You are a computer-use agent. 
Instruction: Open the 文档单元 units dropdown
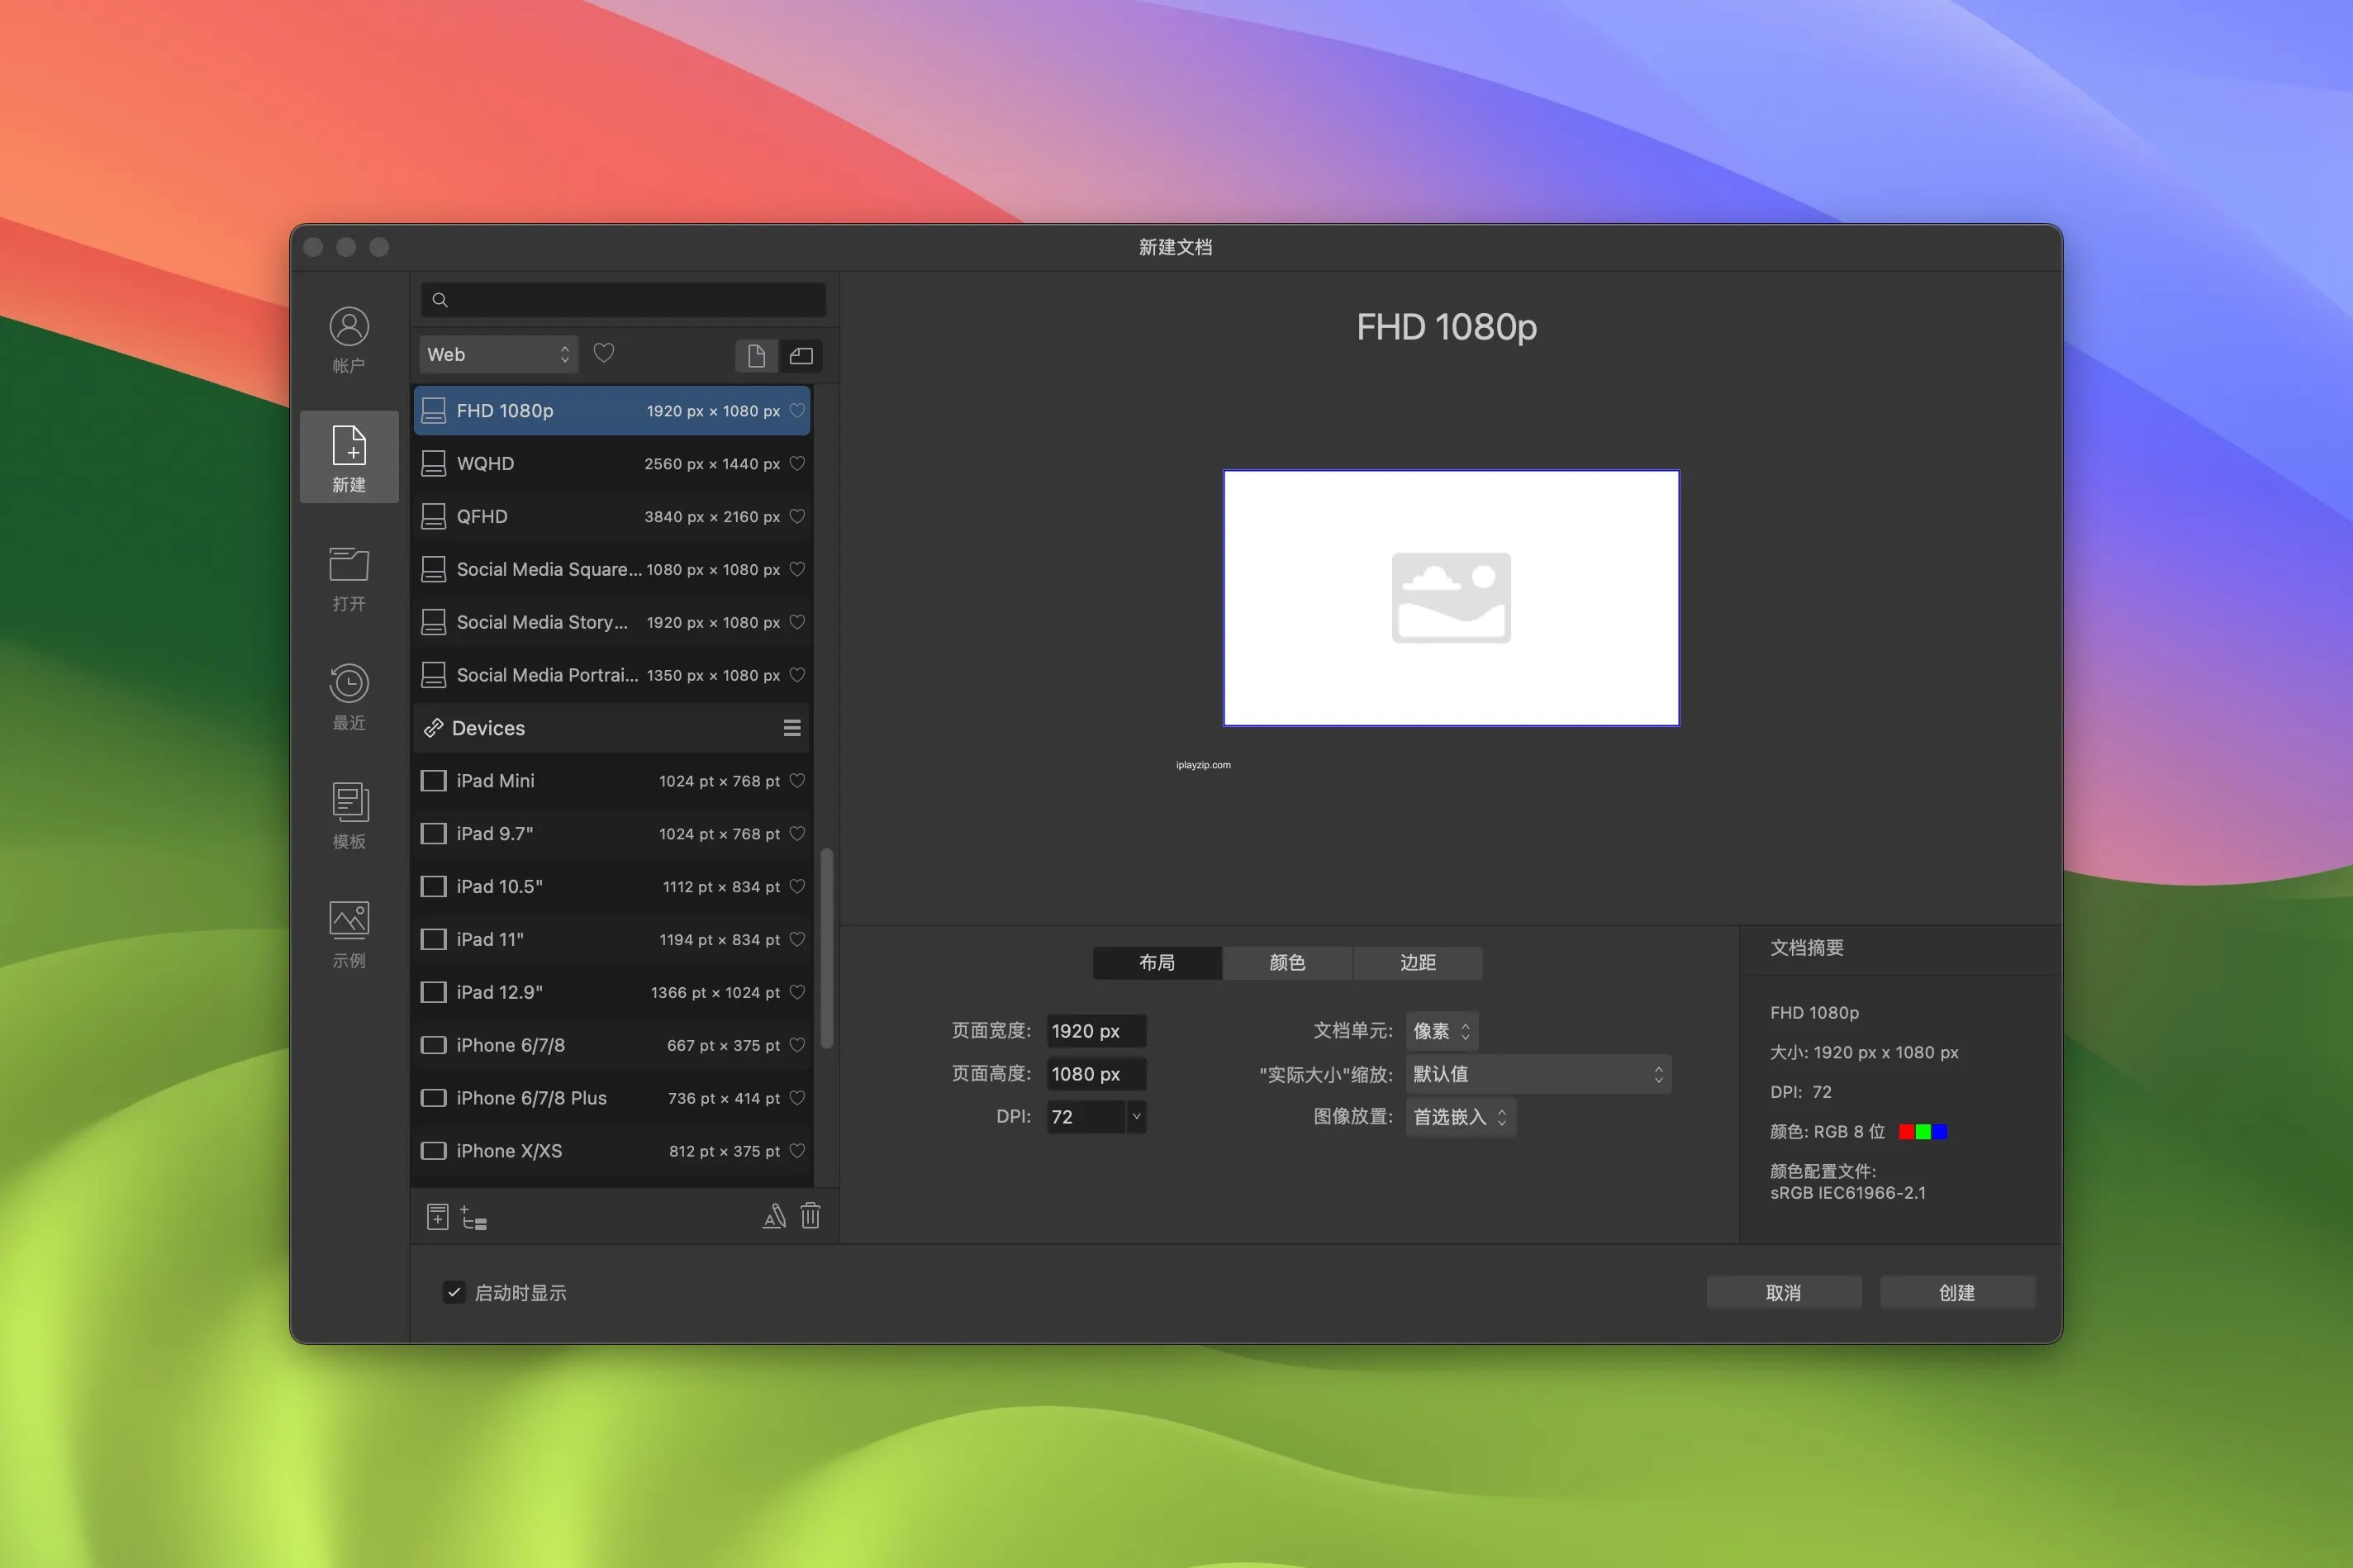(1441, 1031)
